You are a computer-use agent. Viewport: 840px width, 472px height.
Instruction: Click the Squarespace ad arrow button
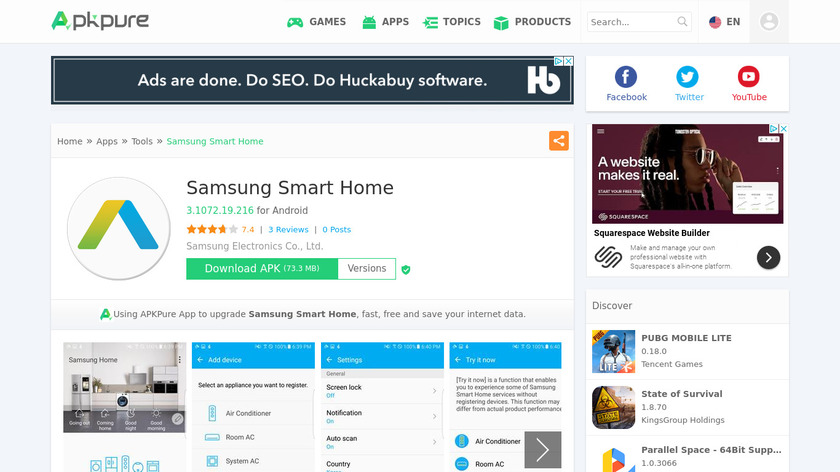pos(768,258)
